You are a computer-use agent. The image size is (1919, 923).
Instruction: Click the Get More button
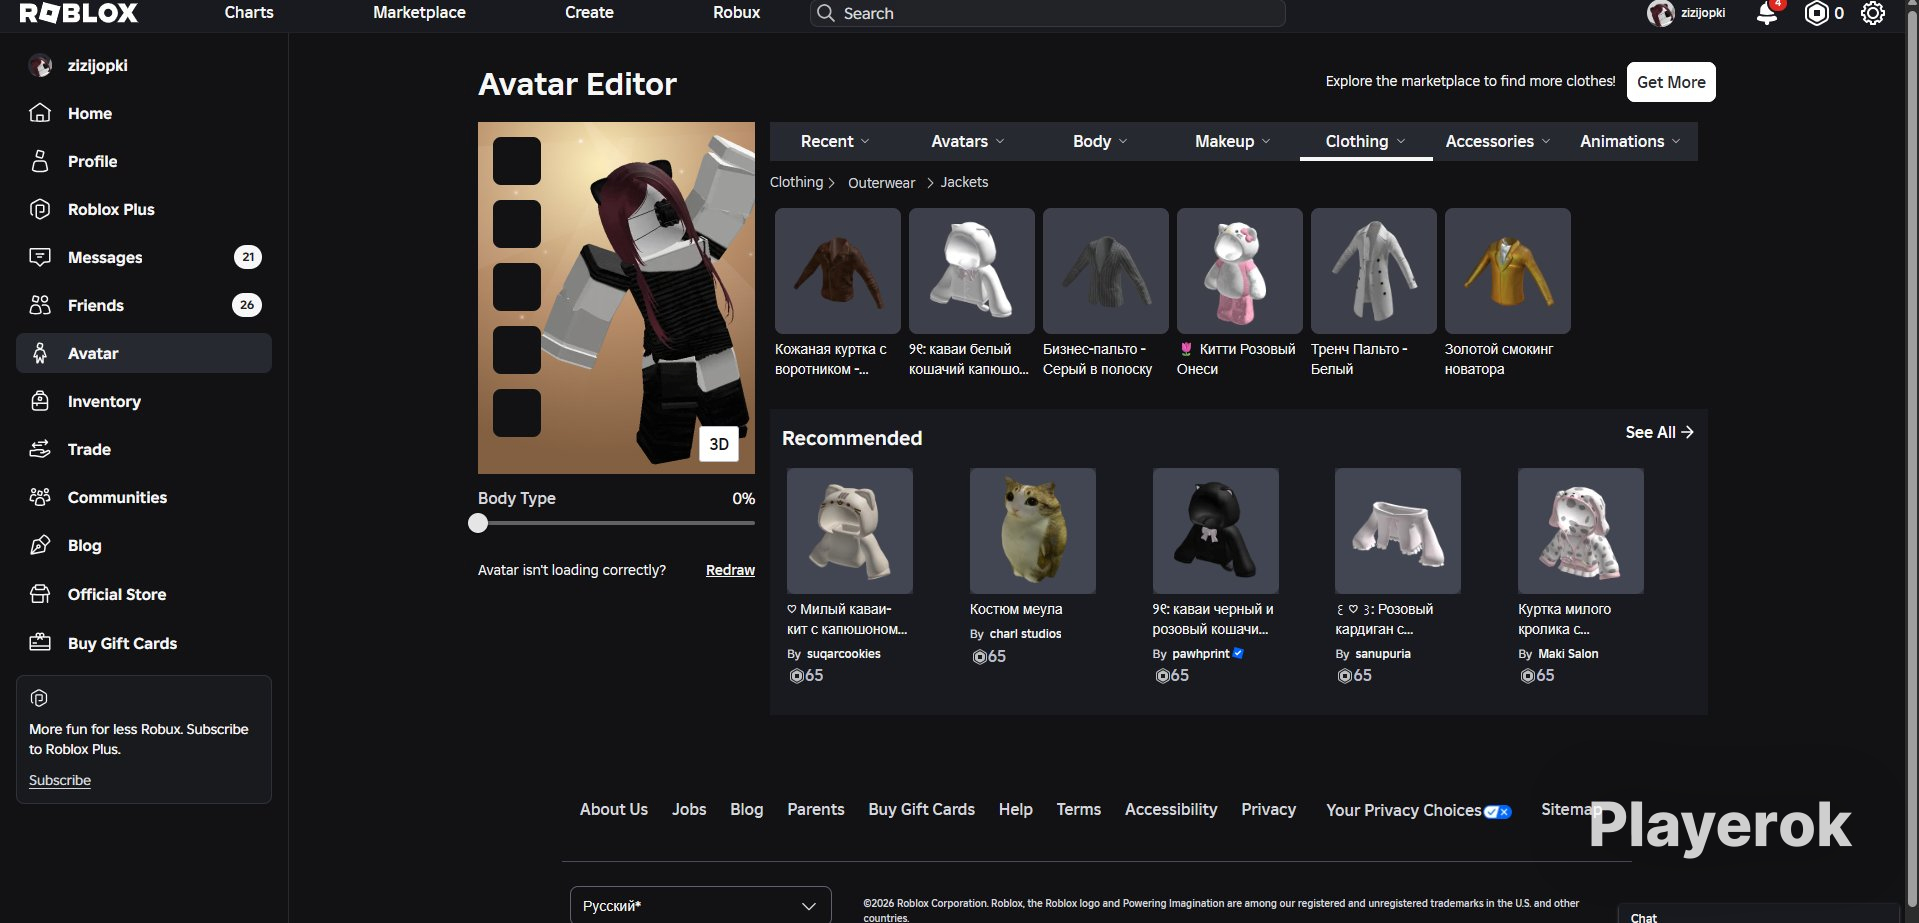coord(1671,82)
